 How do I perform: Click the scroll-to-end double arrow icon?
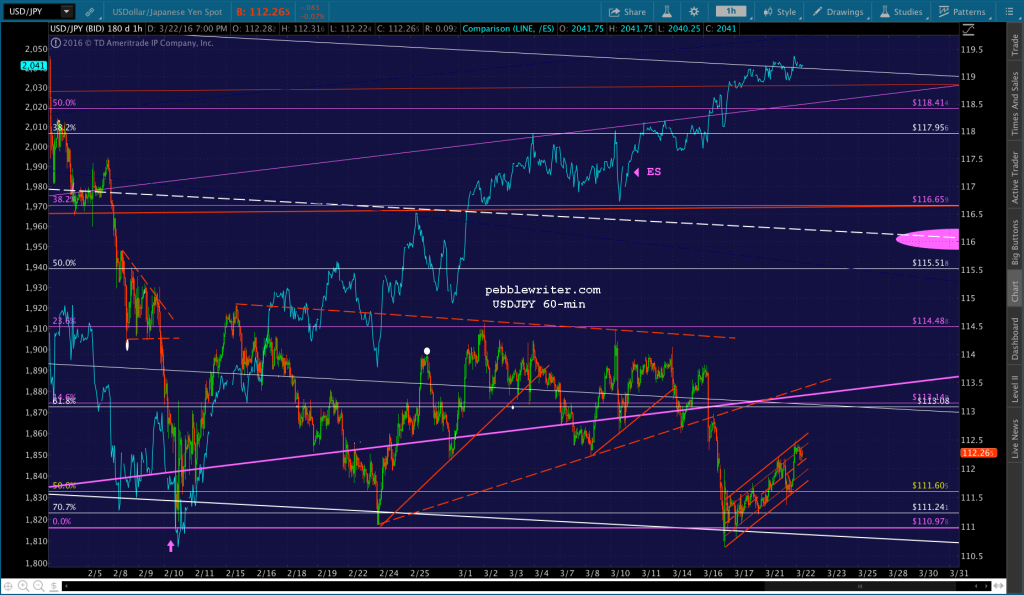[x=999, y=586]
